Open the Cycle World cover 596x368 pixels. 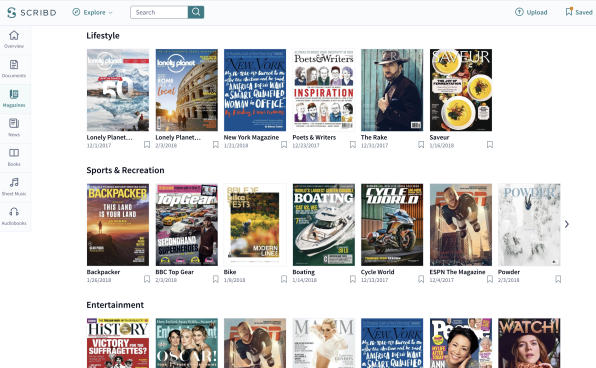[392, 225]
